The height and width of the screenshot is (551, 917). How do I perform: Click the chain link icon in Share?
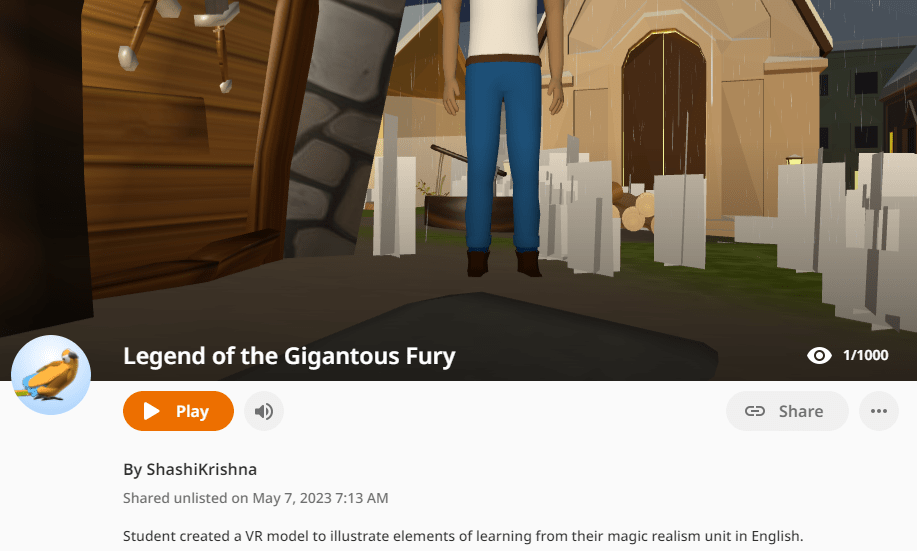click(x=754, y=411)
